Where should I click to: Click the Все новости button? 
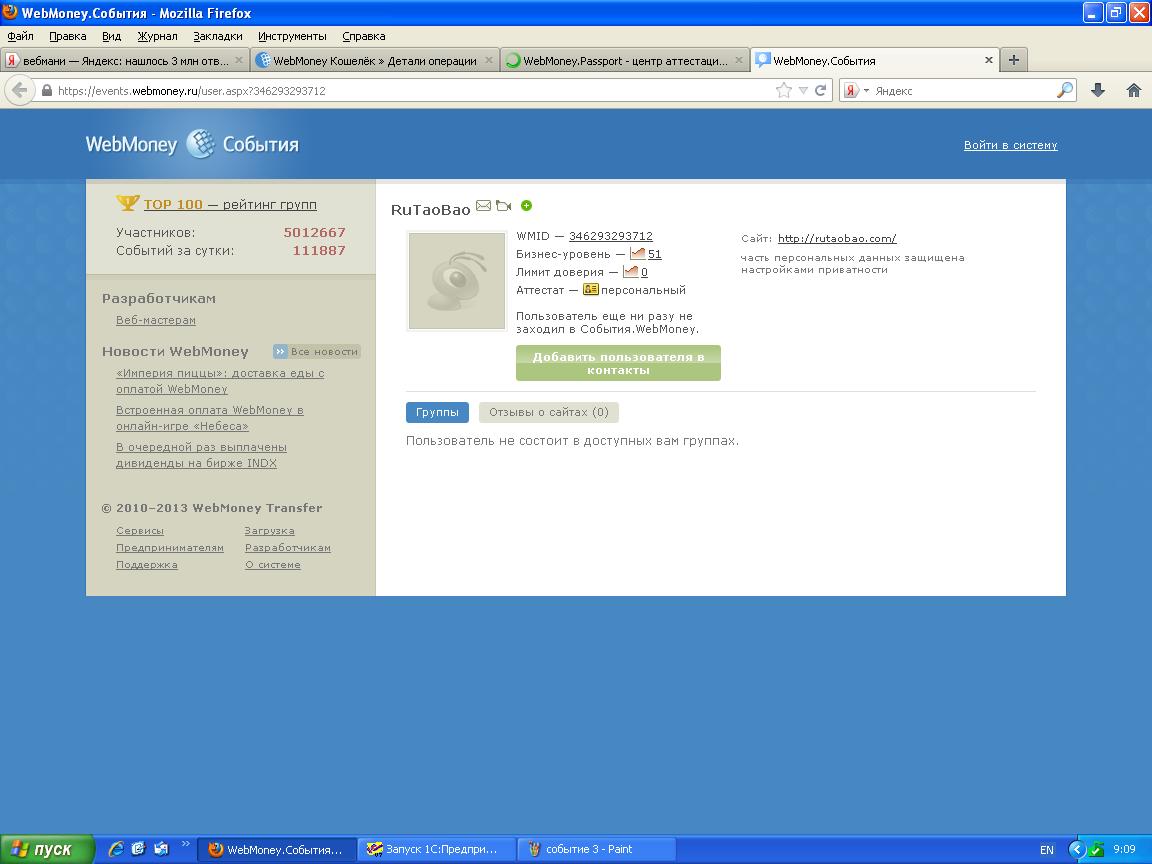pos(317,351)
